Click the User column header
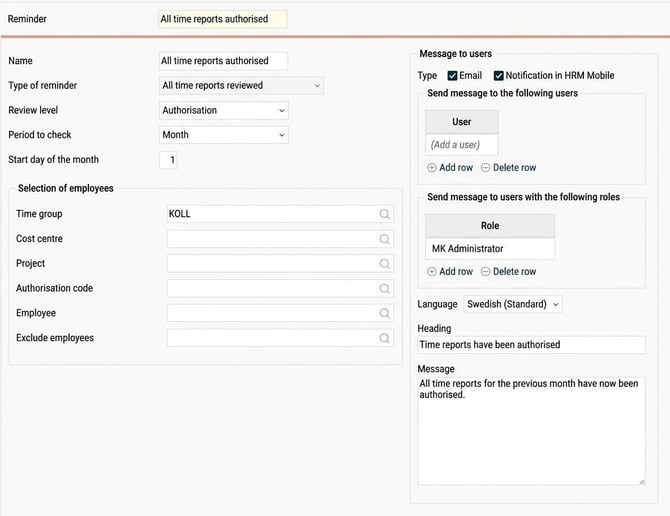Image resolution: width=670 pixels, height=516 pixels. [x=461, y=122]
